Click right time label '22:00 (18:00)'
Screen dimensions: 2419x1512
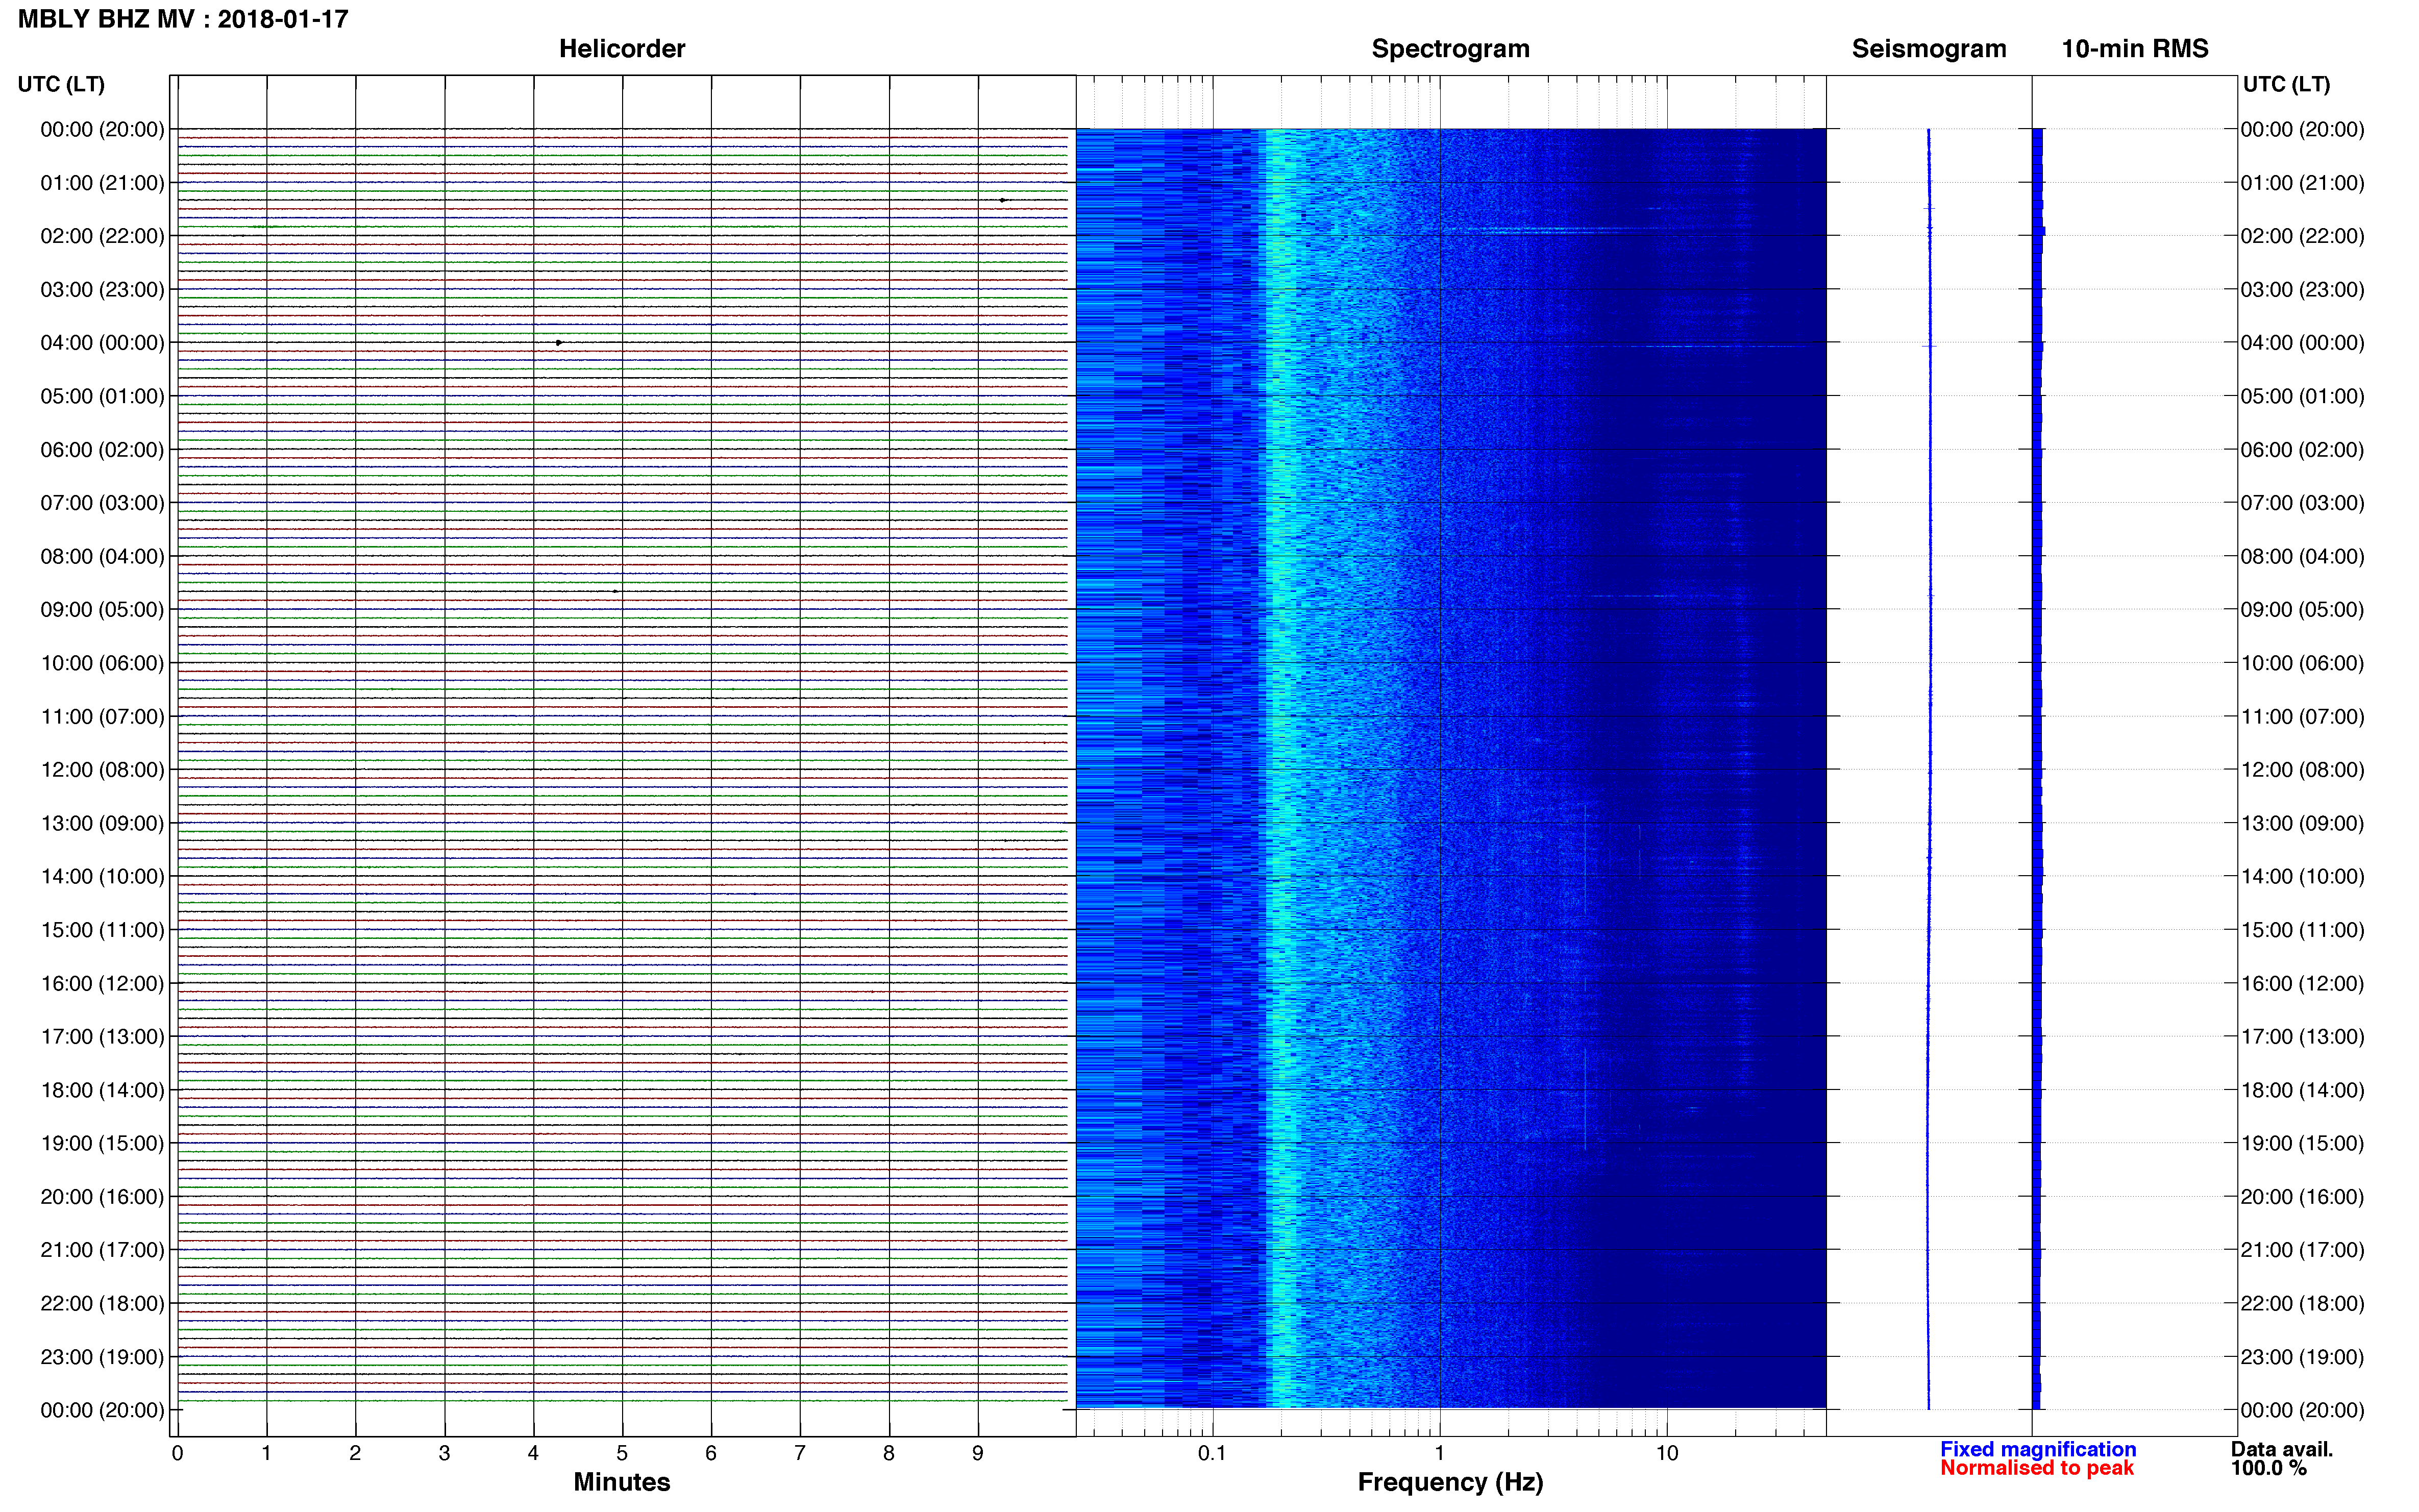tap(2302, 1303)
